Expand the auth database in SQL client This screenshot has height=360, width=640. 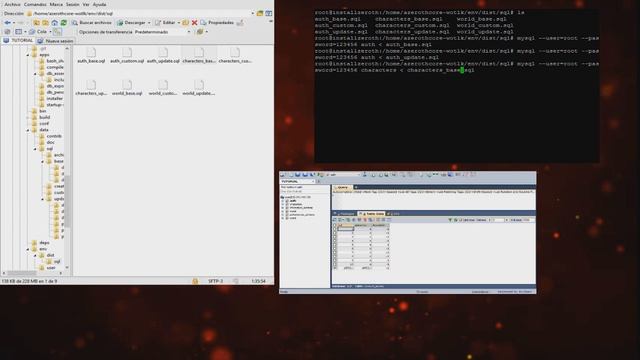tap(283, 201)
